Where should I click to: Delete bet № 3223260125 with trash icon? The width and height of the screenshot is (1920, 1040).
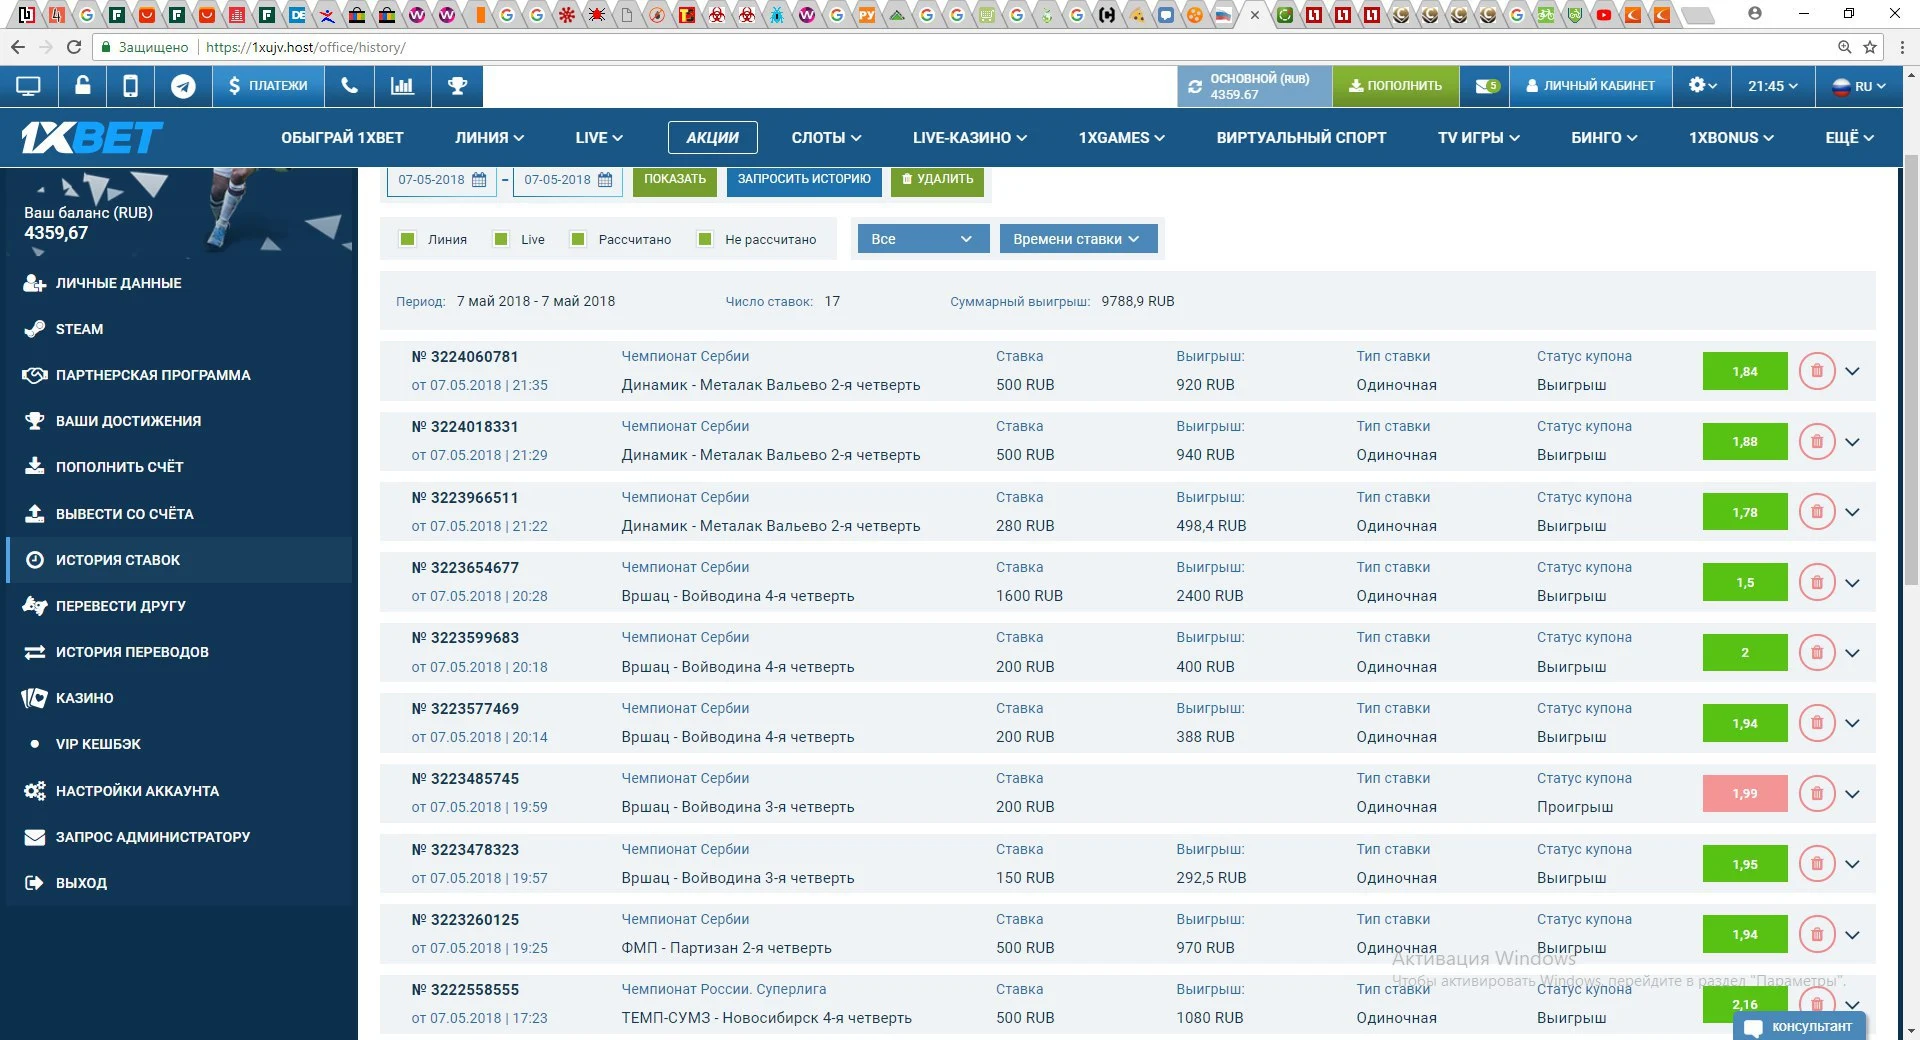pos(1817,934)
